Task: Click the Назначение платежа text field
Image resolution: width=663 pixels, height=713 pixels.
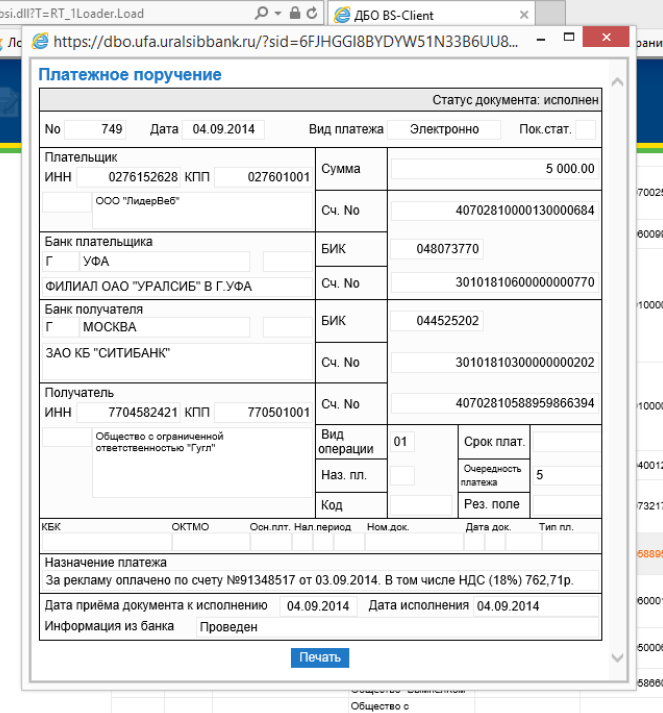Action: pyautogui.click(x=321, y=580)
